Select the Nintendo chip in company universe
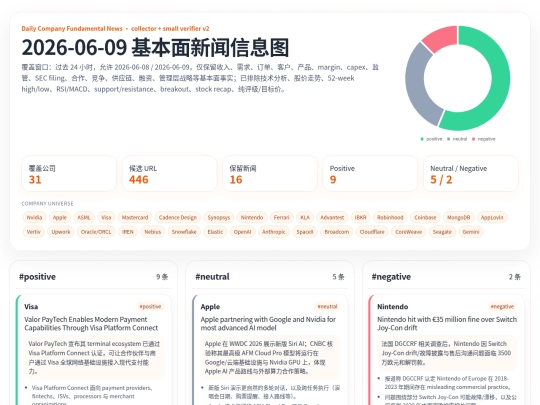This screenshot has height=405, width=540. pos(252,217)
